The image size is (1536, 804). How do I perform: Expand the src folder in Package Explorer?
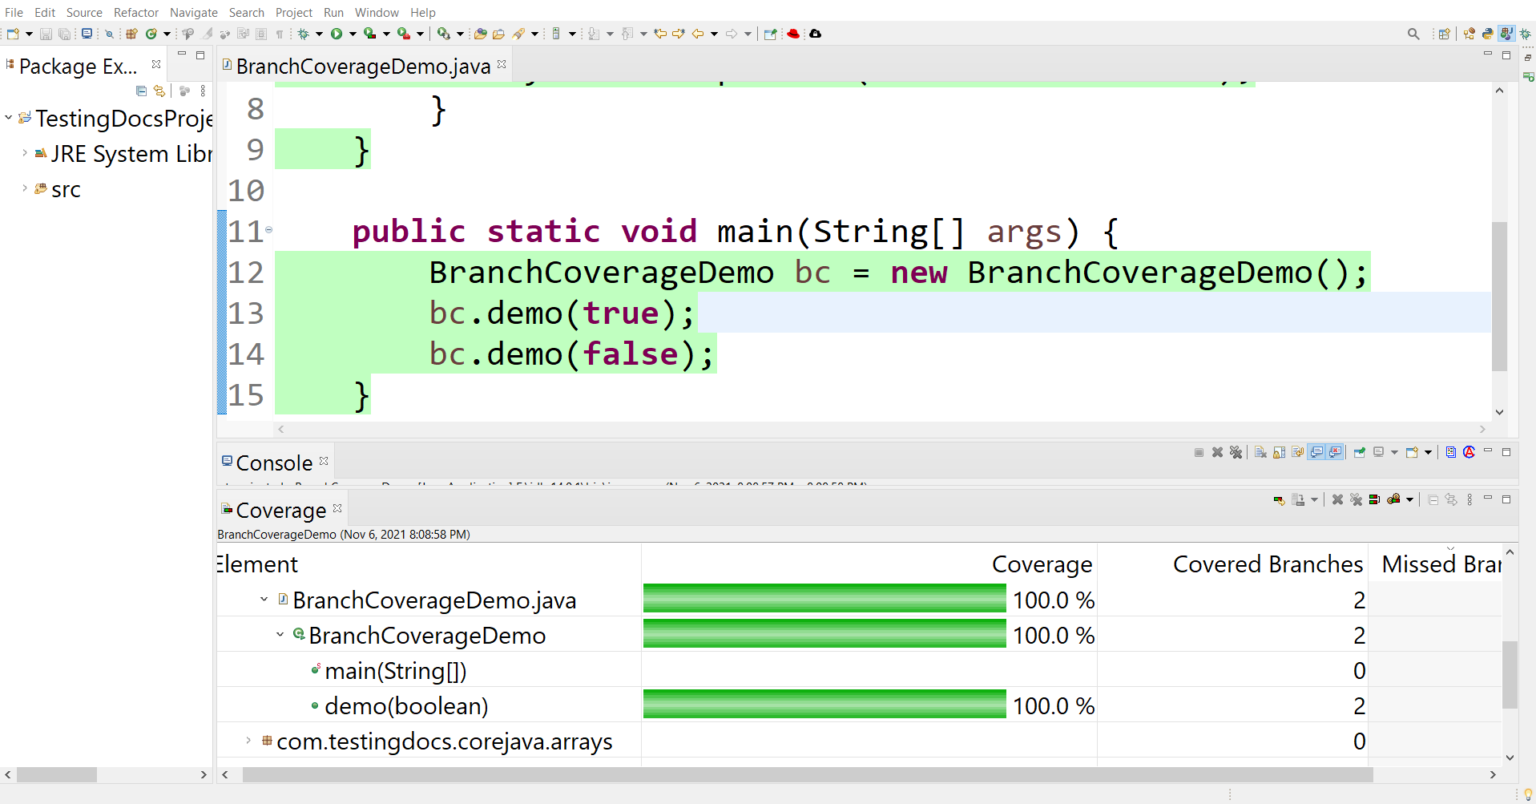click(x=25, y=188)
